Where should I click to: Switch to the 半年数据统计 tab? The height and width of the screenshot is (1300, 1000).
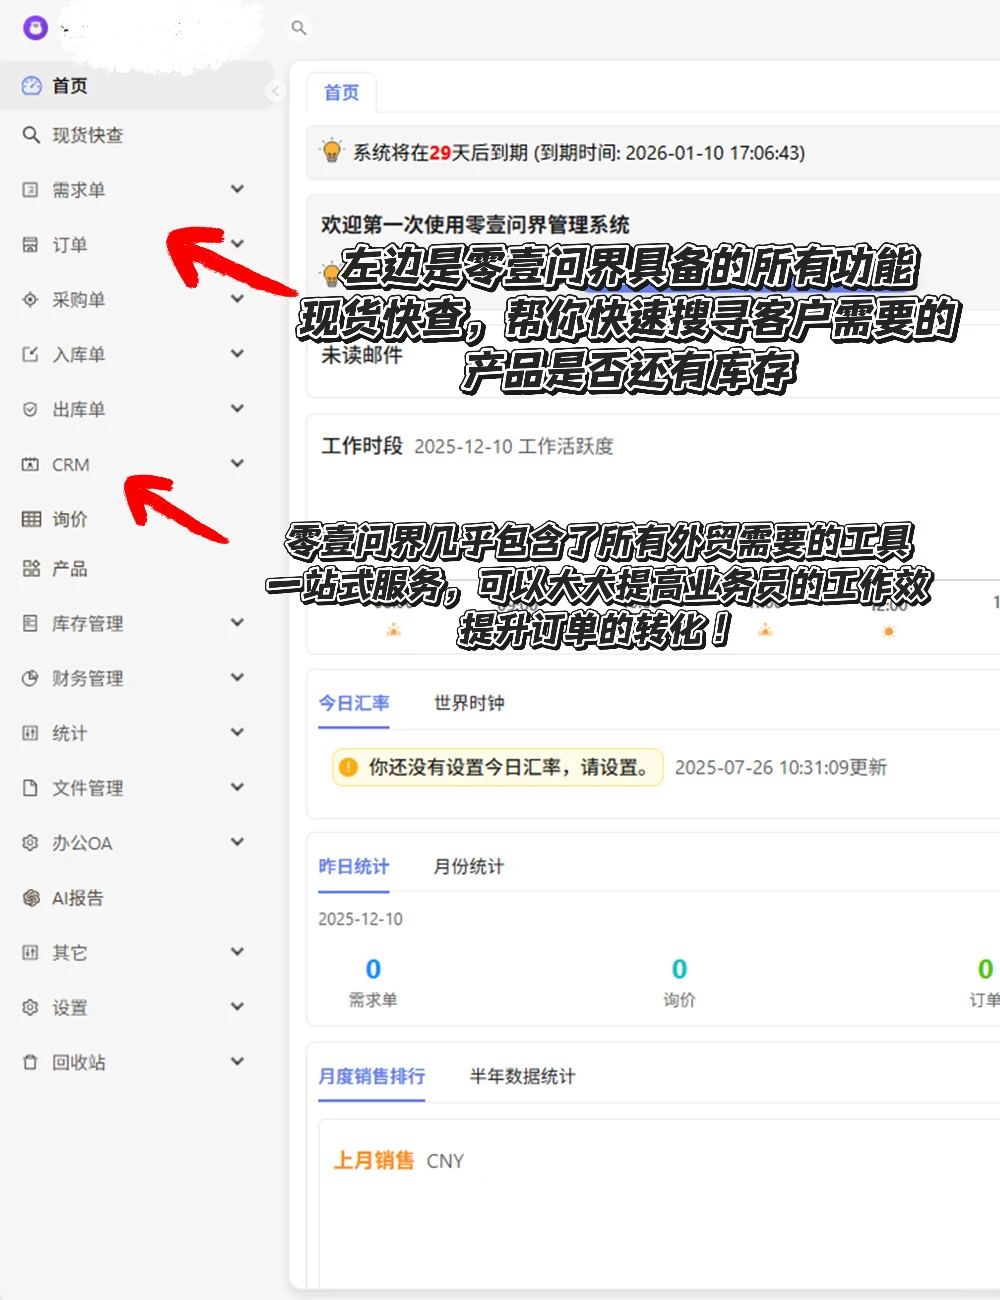(523, 1077)
